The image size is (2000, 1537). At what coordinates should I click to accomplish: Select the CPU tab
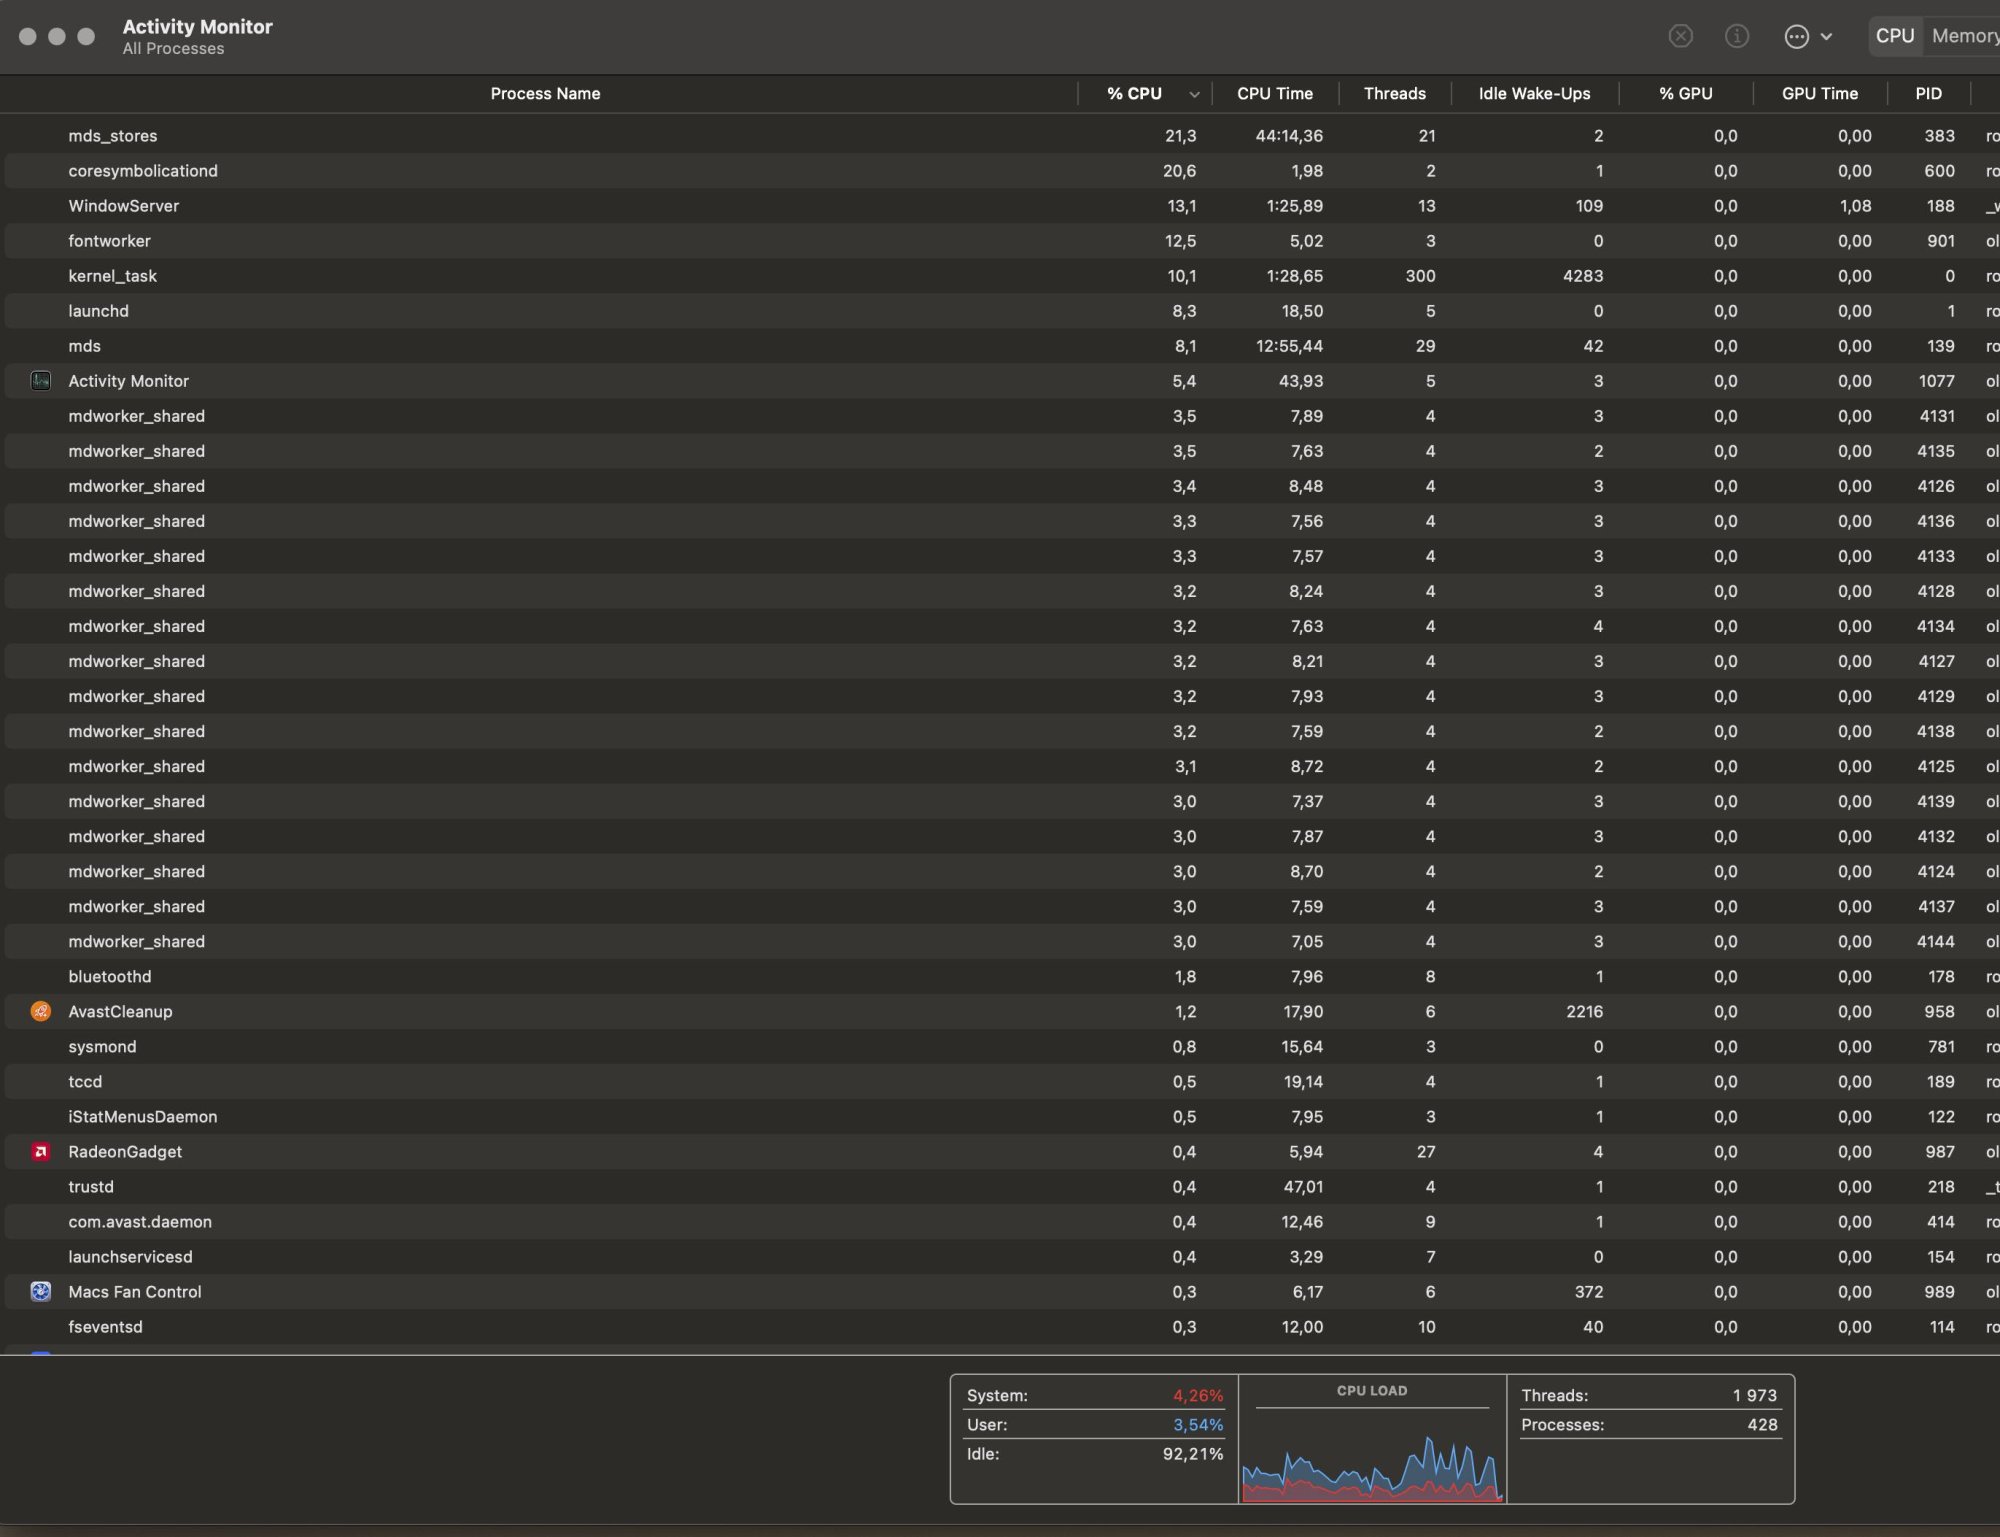pos(1894,36)
